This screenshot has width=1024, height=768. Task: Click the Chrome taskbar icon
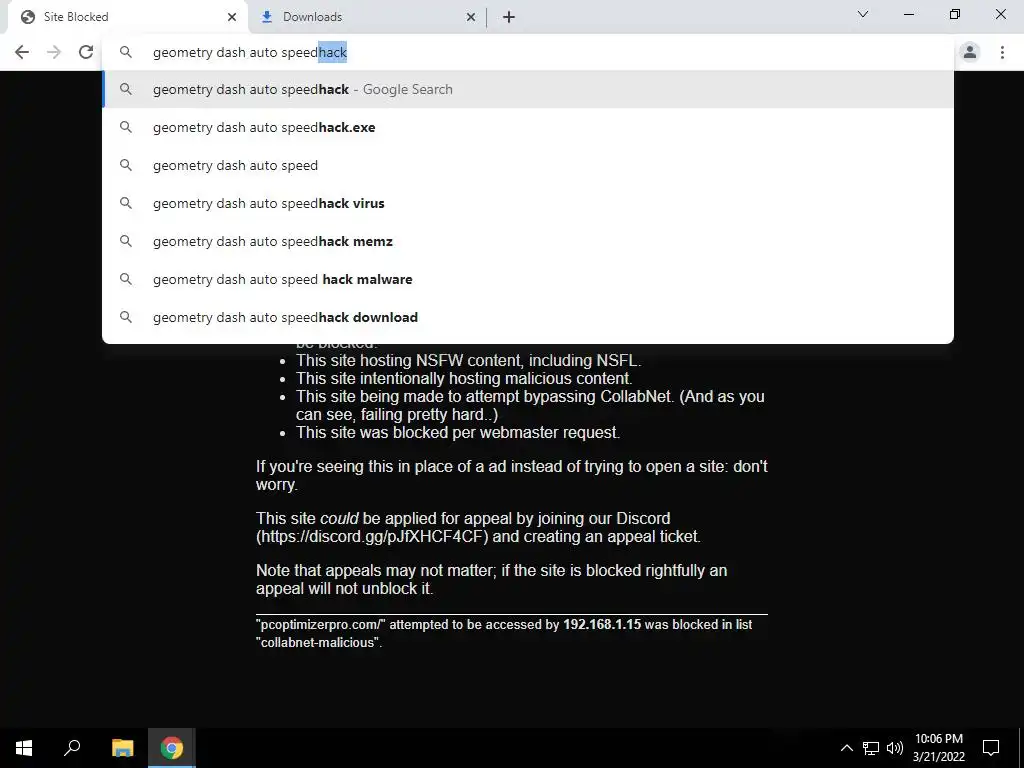click(172, 748)
